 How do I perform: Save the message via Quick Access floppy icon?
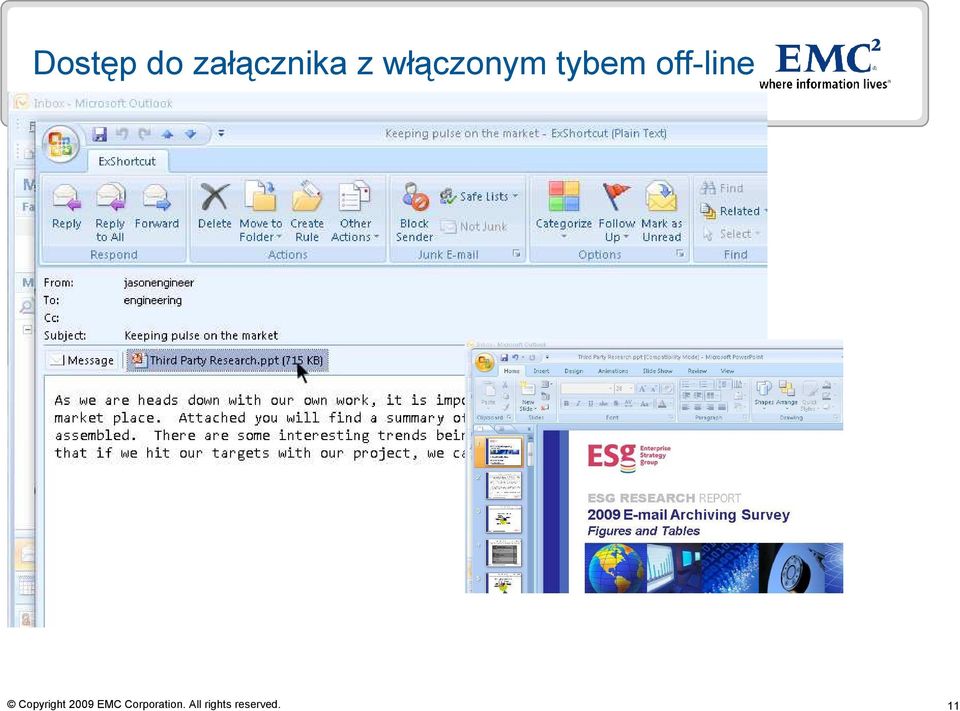[100, 134]
